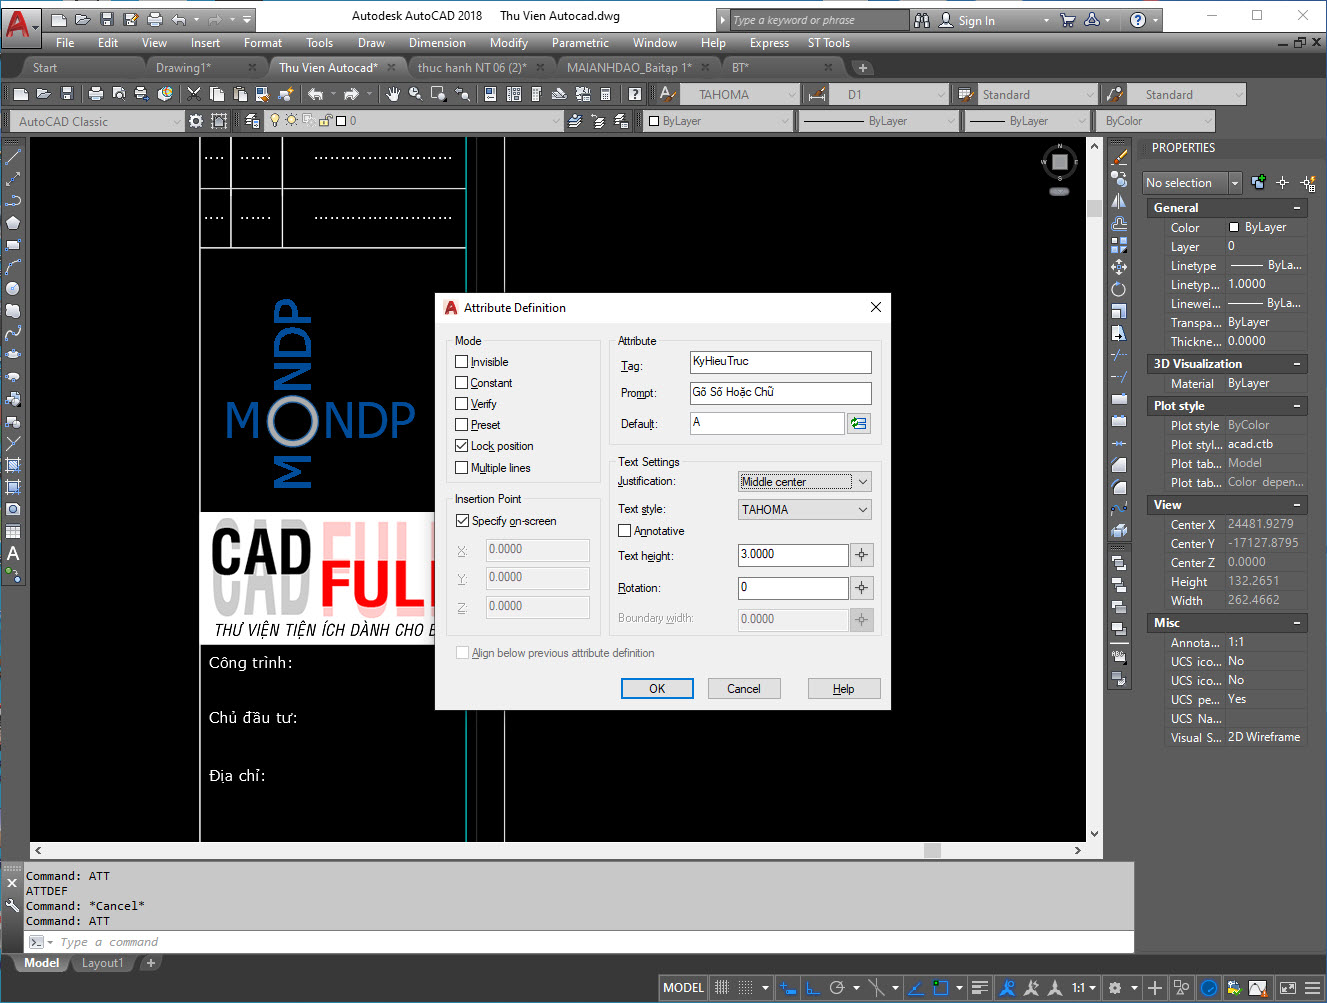Open the Justification dropdown

click(x=805, y=482)
